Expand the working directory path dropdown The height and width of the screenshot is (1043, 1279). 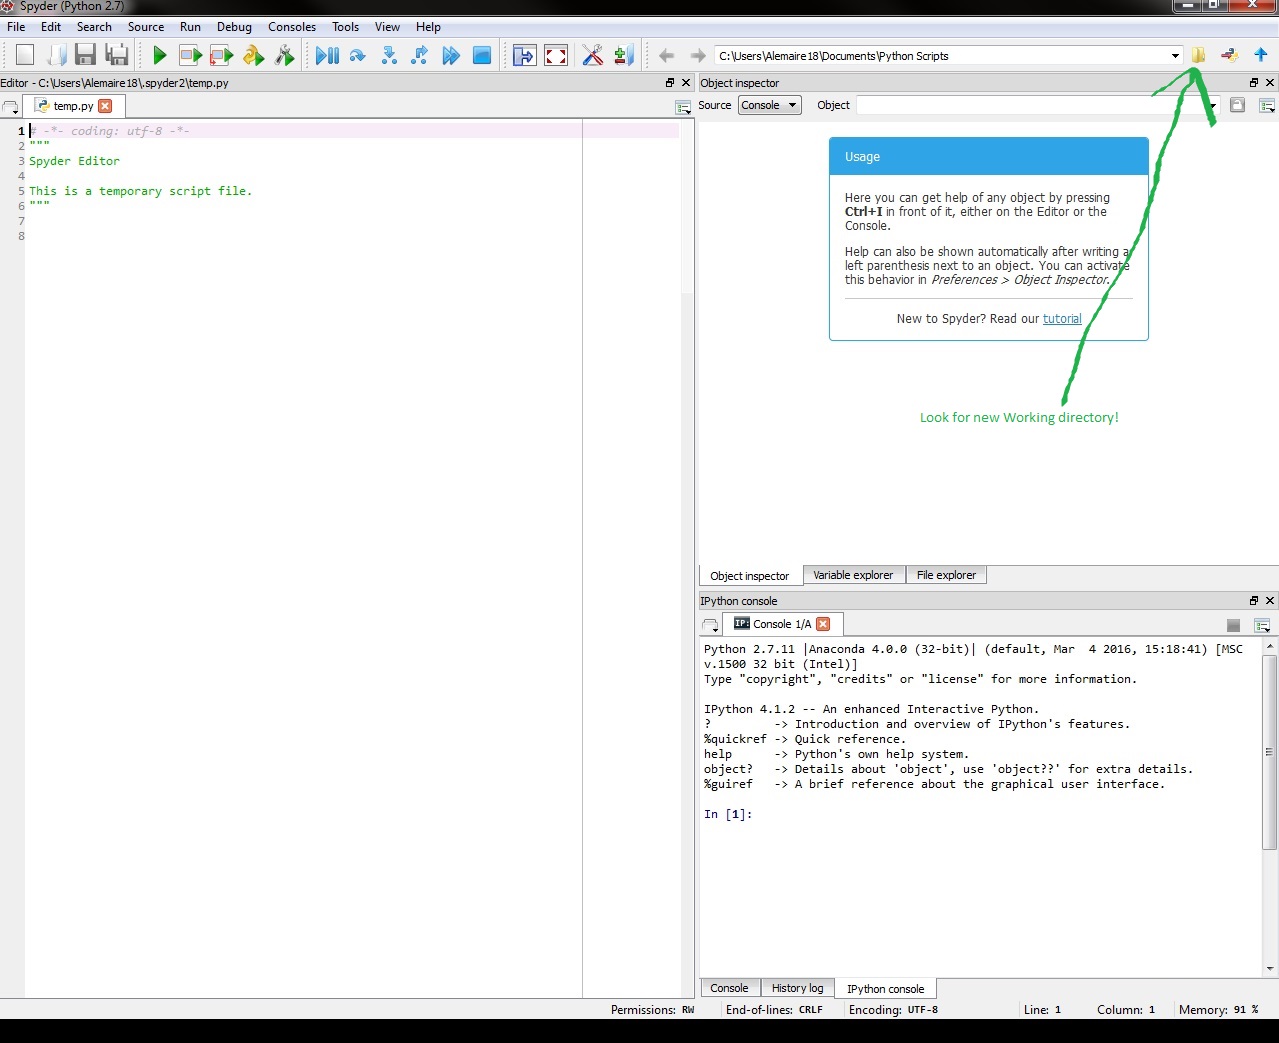[1175, 56]
